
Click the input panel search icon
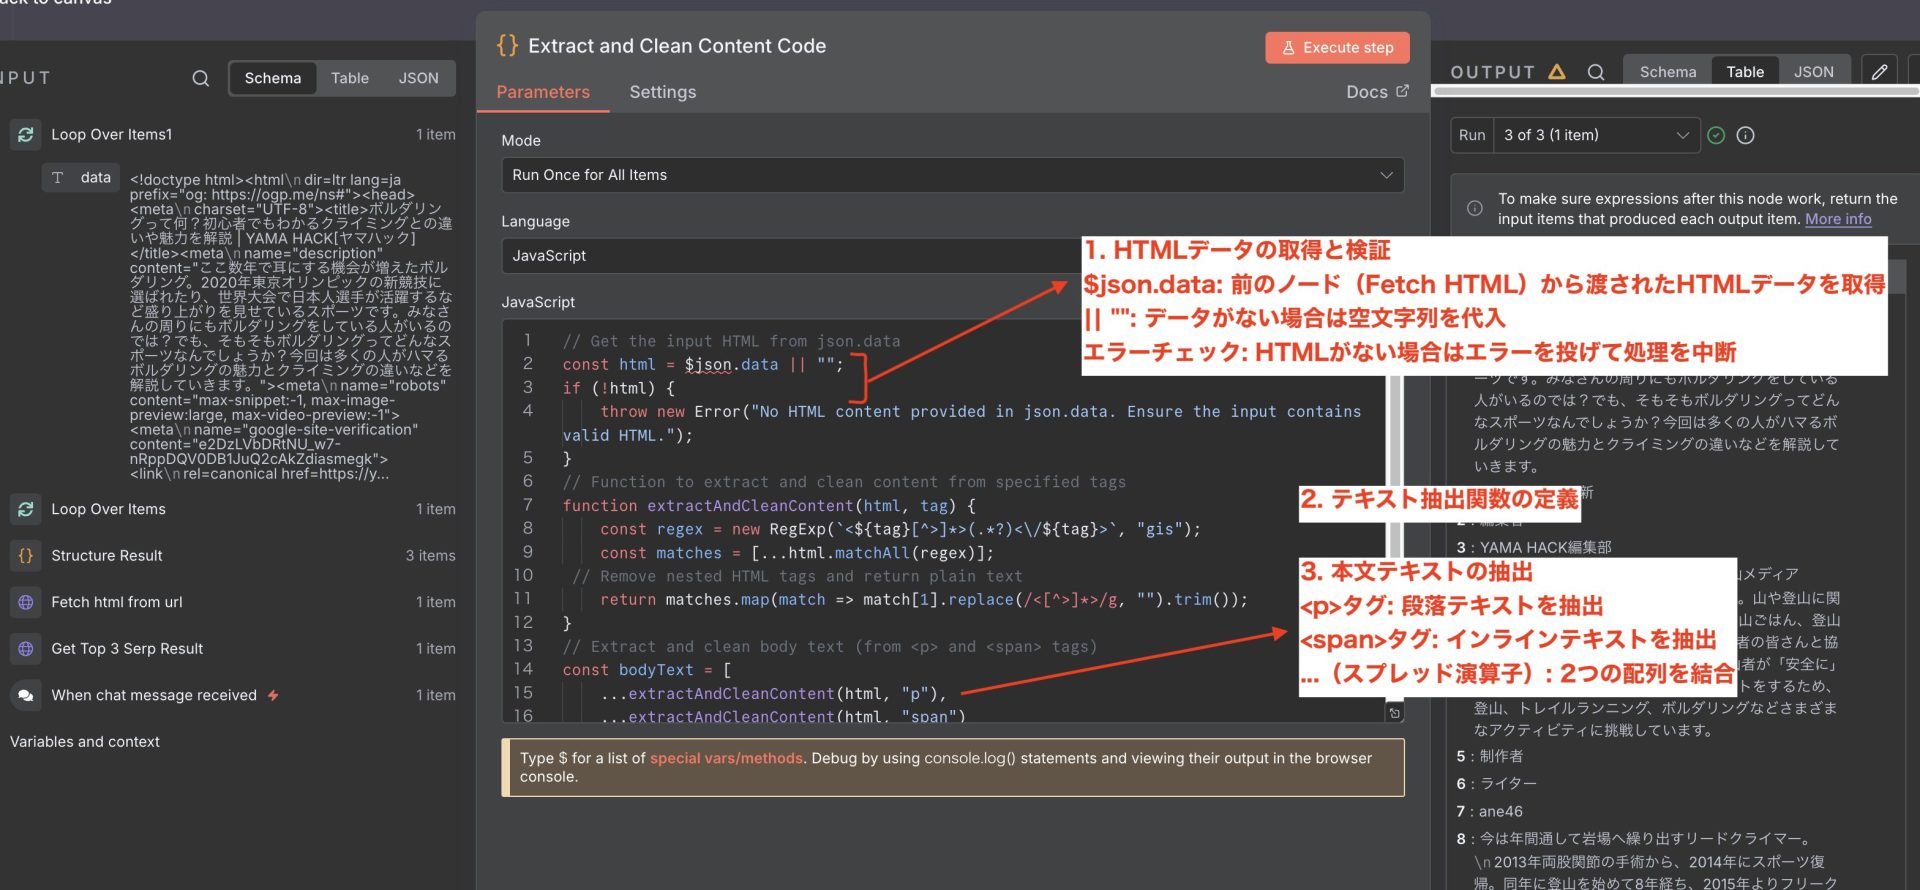click(201, 78)
